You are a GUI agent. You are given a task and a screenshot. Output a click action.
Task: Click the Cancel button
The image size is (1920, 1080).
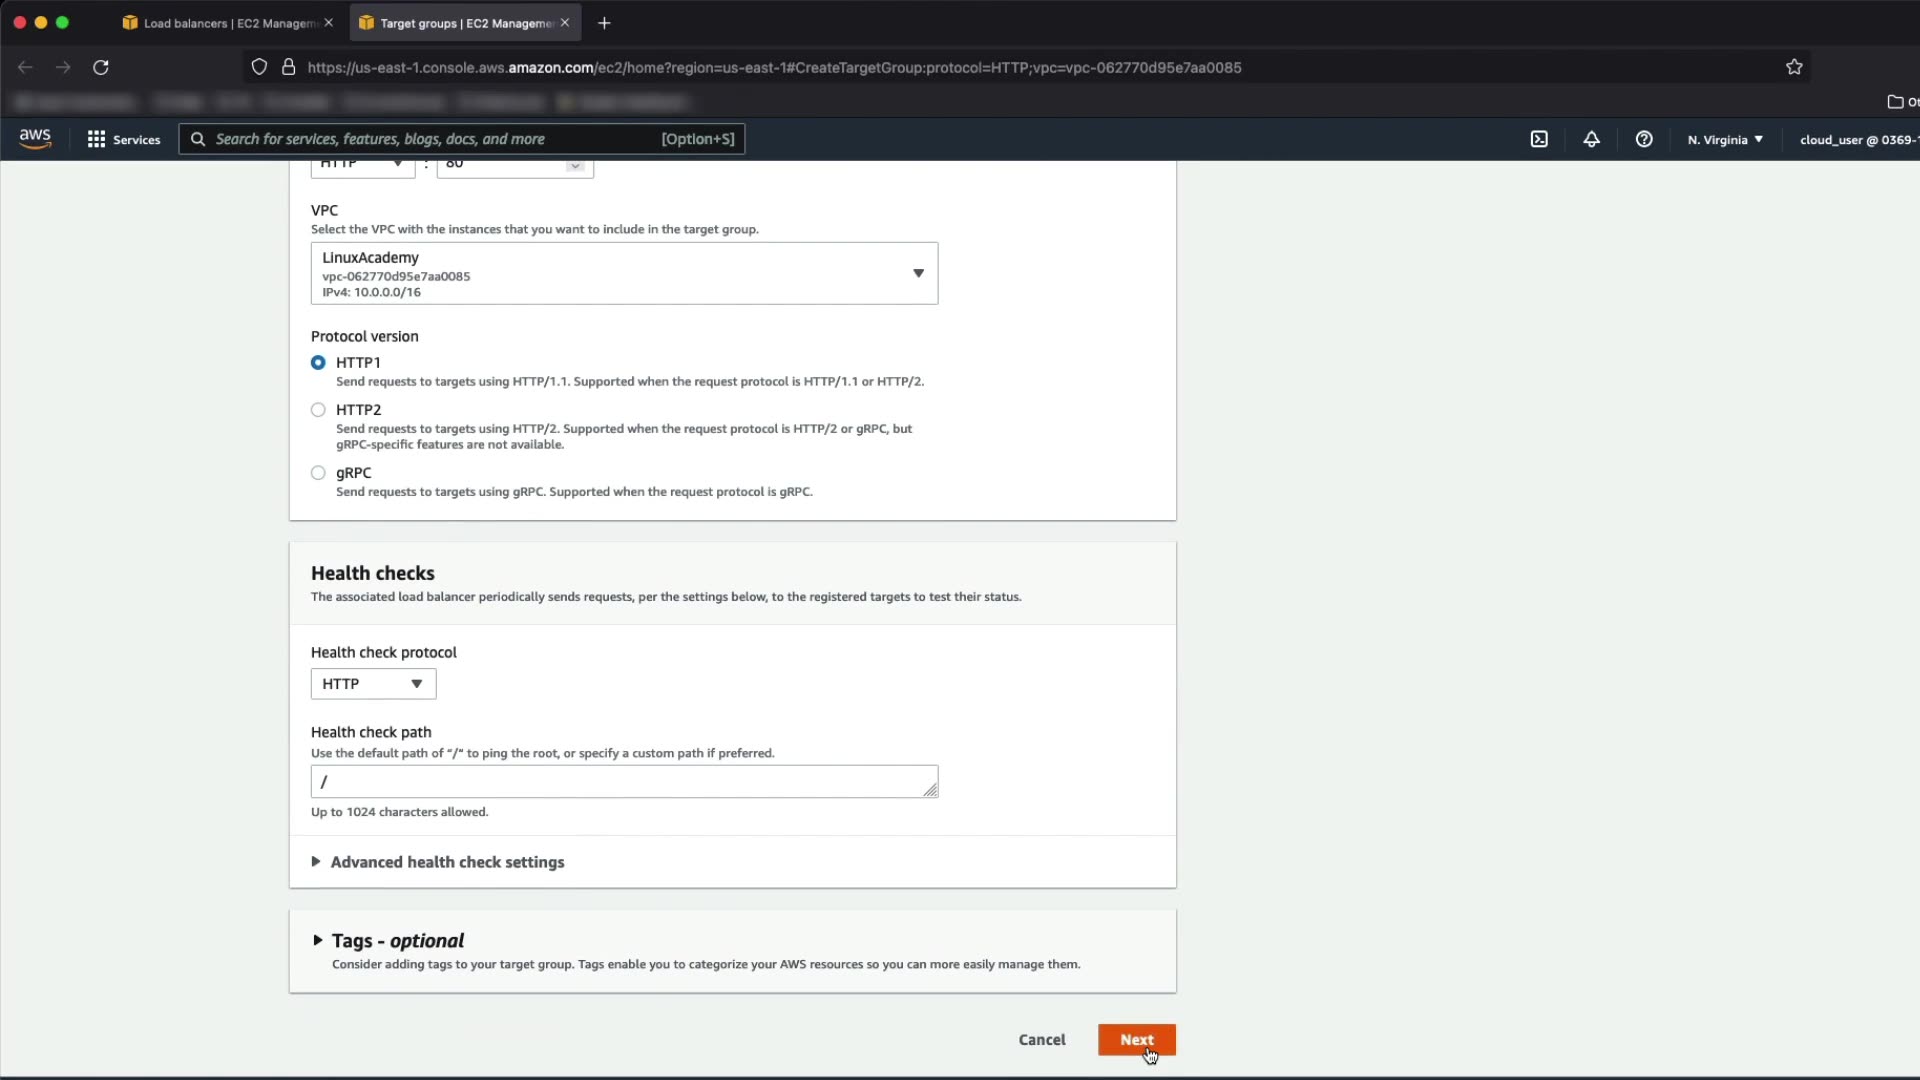pyautogui.click(x=1042, y=1040)
